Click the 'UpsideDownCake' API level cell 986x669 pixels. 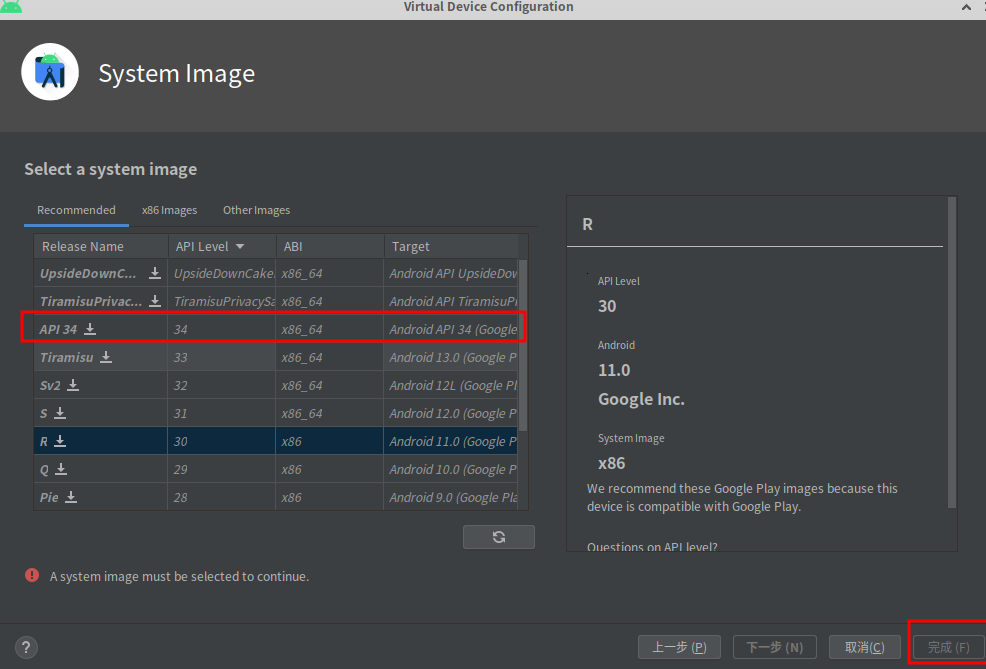click(x=222, y=274)
